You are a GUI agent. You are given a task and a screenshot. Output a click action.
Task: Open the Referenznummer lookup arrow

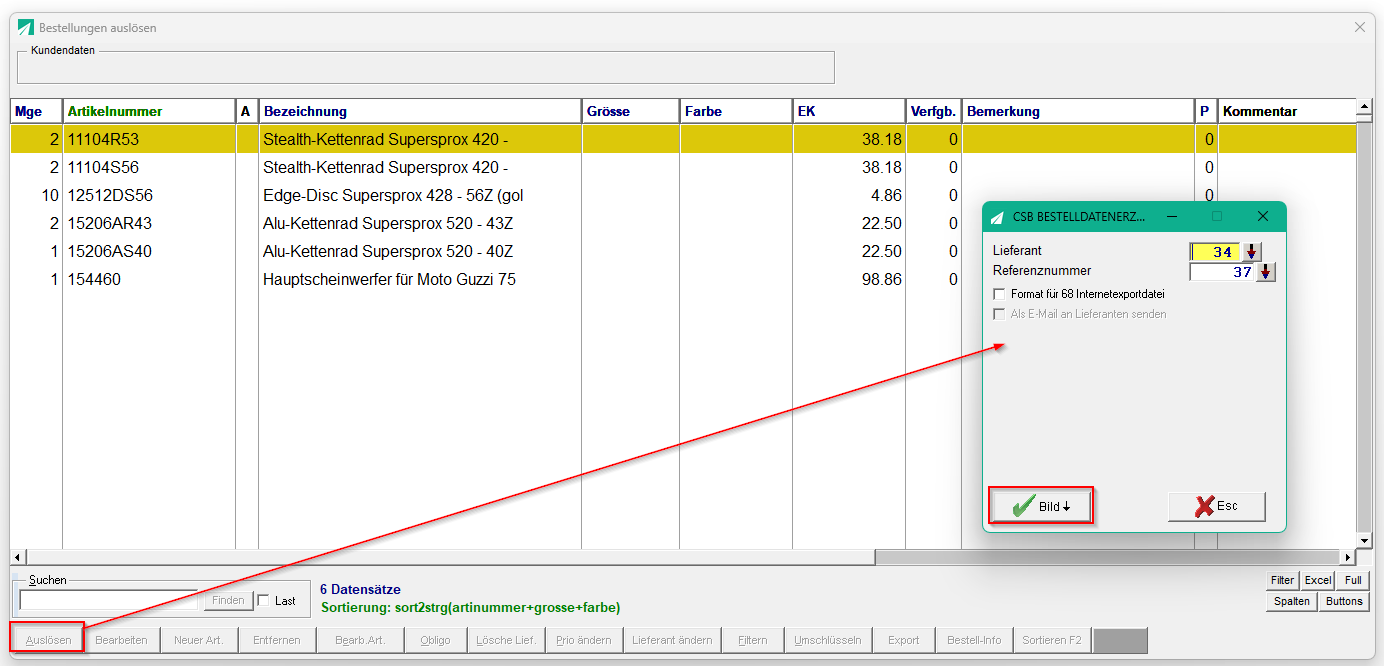1266,272
